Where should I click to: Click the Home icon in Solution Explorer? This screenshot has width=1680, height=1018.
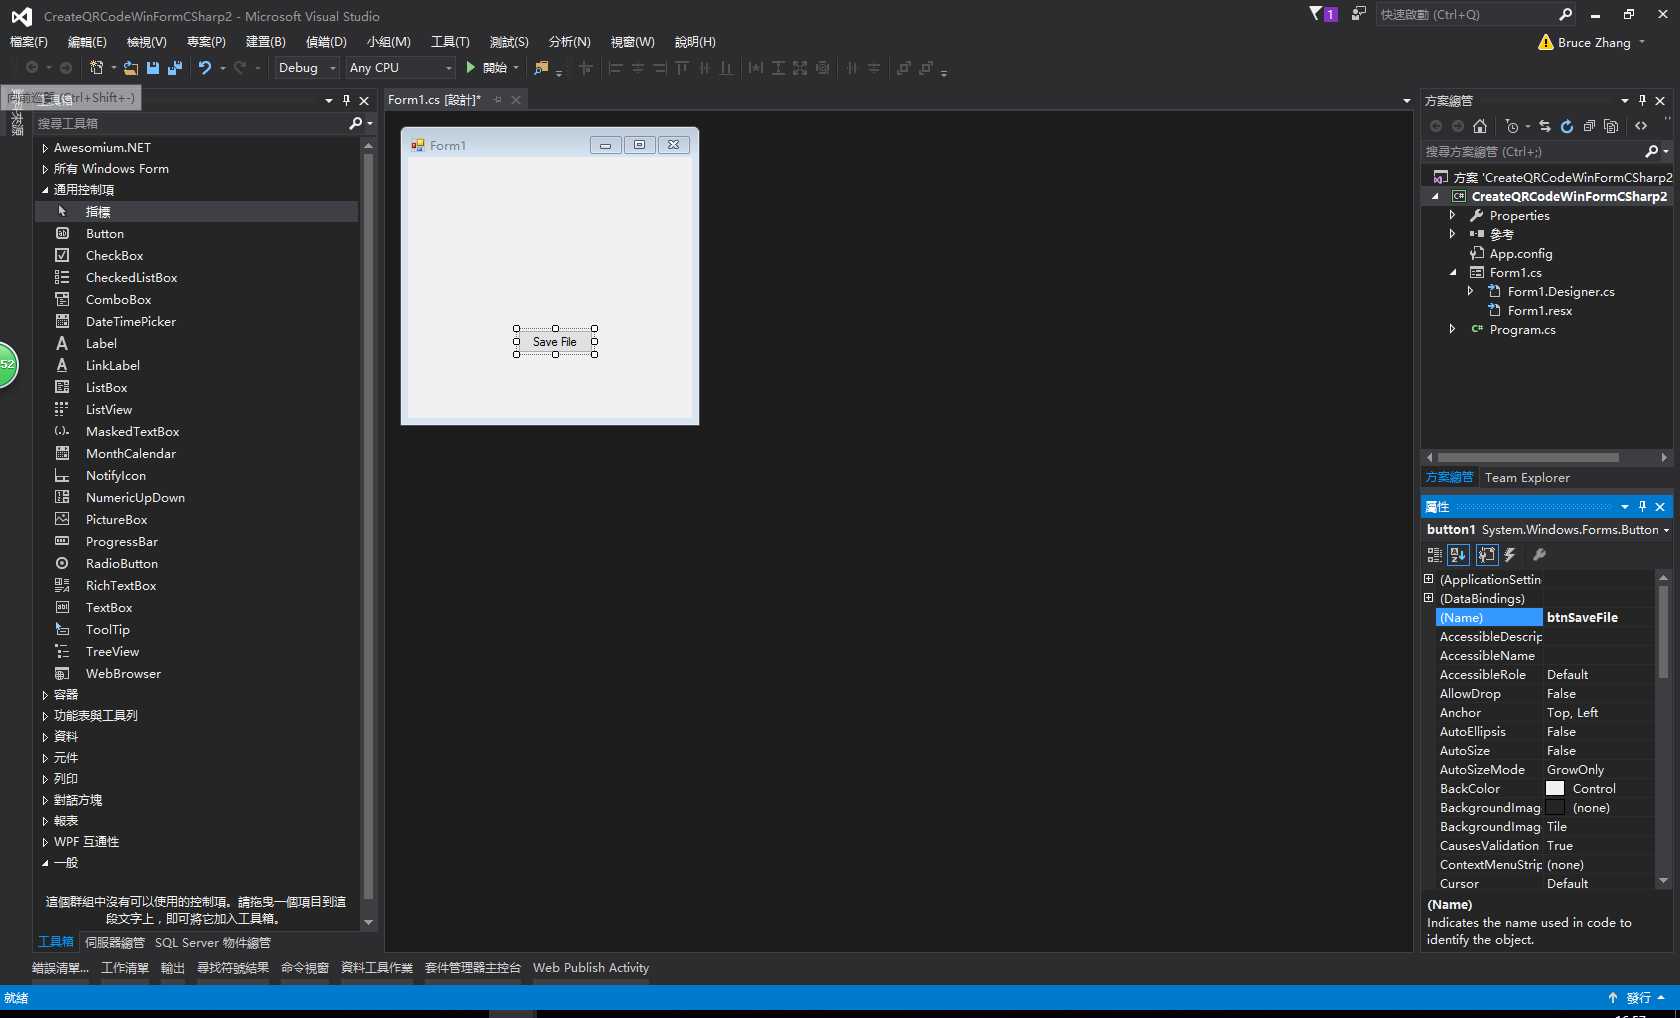pyautogui.click(x=1480, y=126)
